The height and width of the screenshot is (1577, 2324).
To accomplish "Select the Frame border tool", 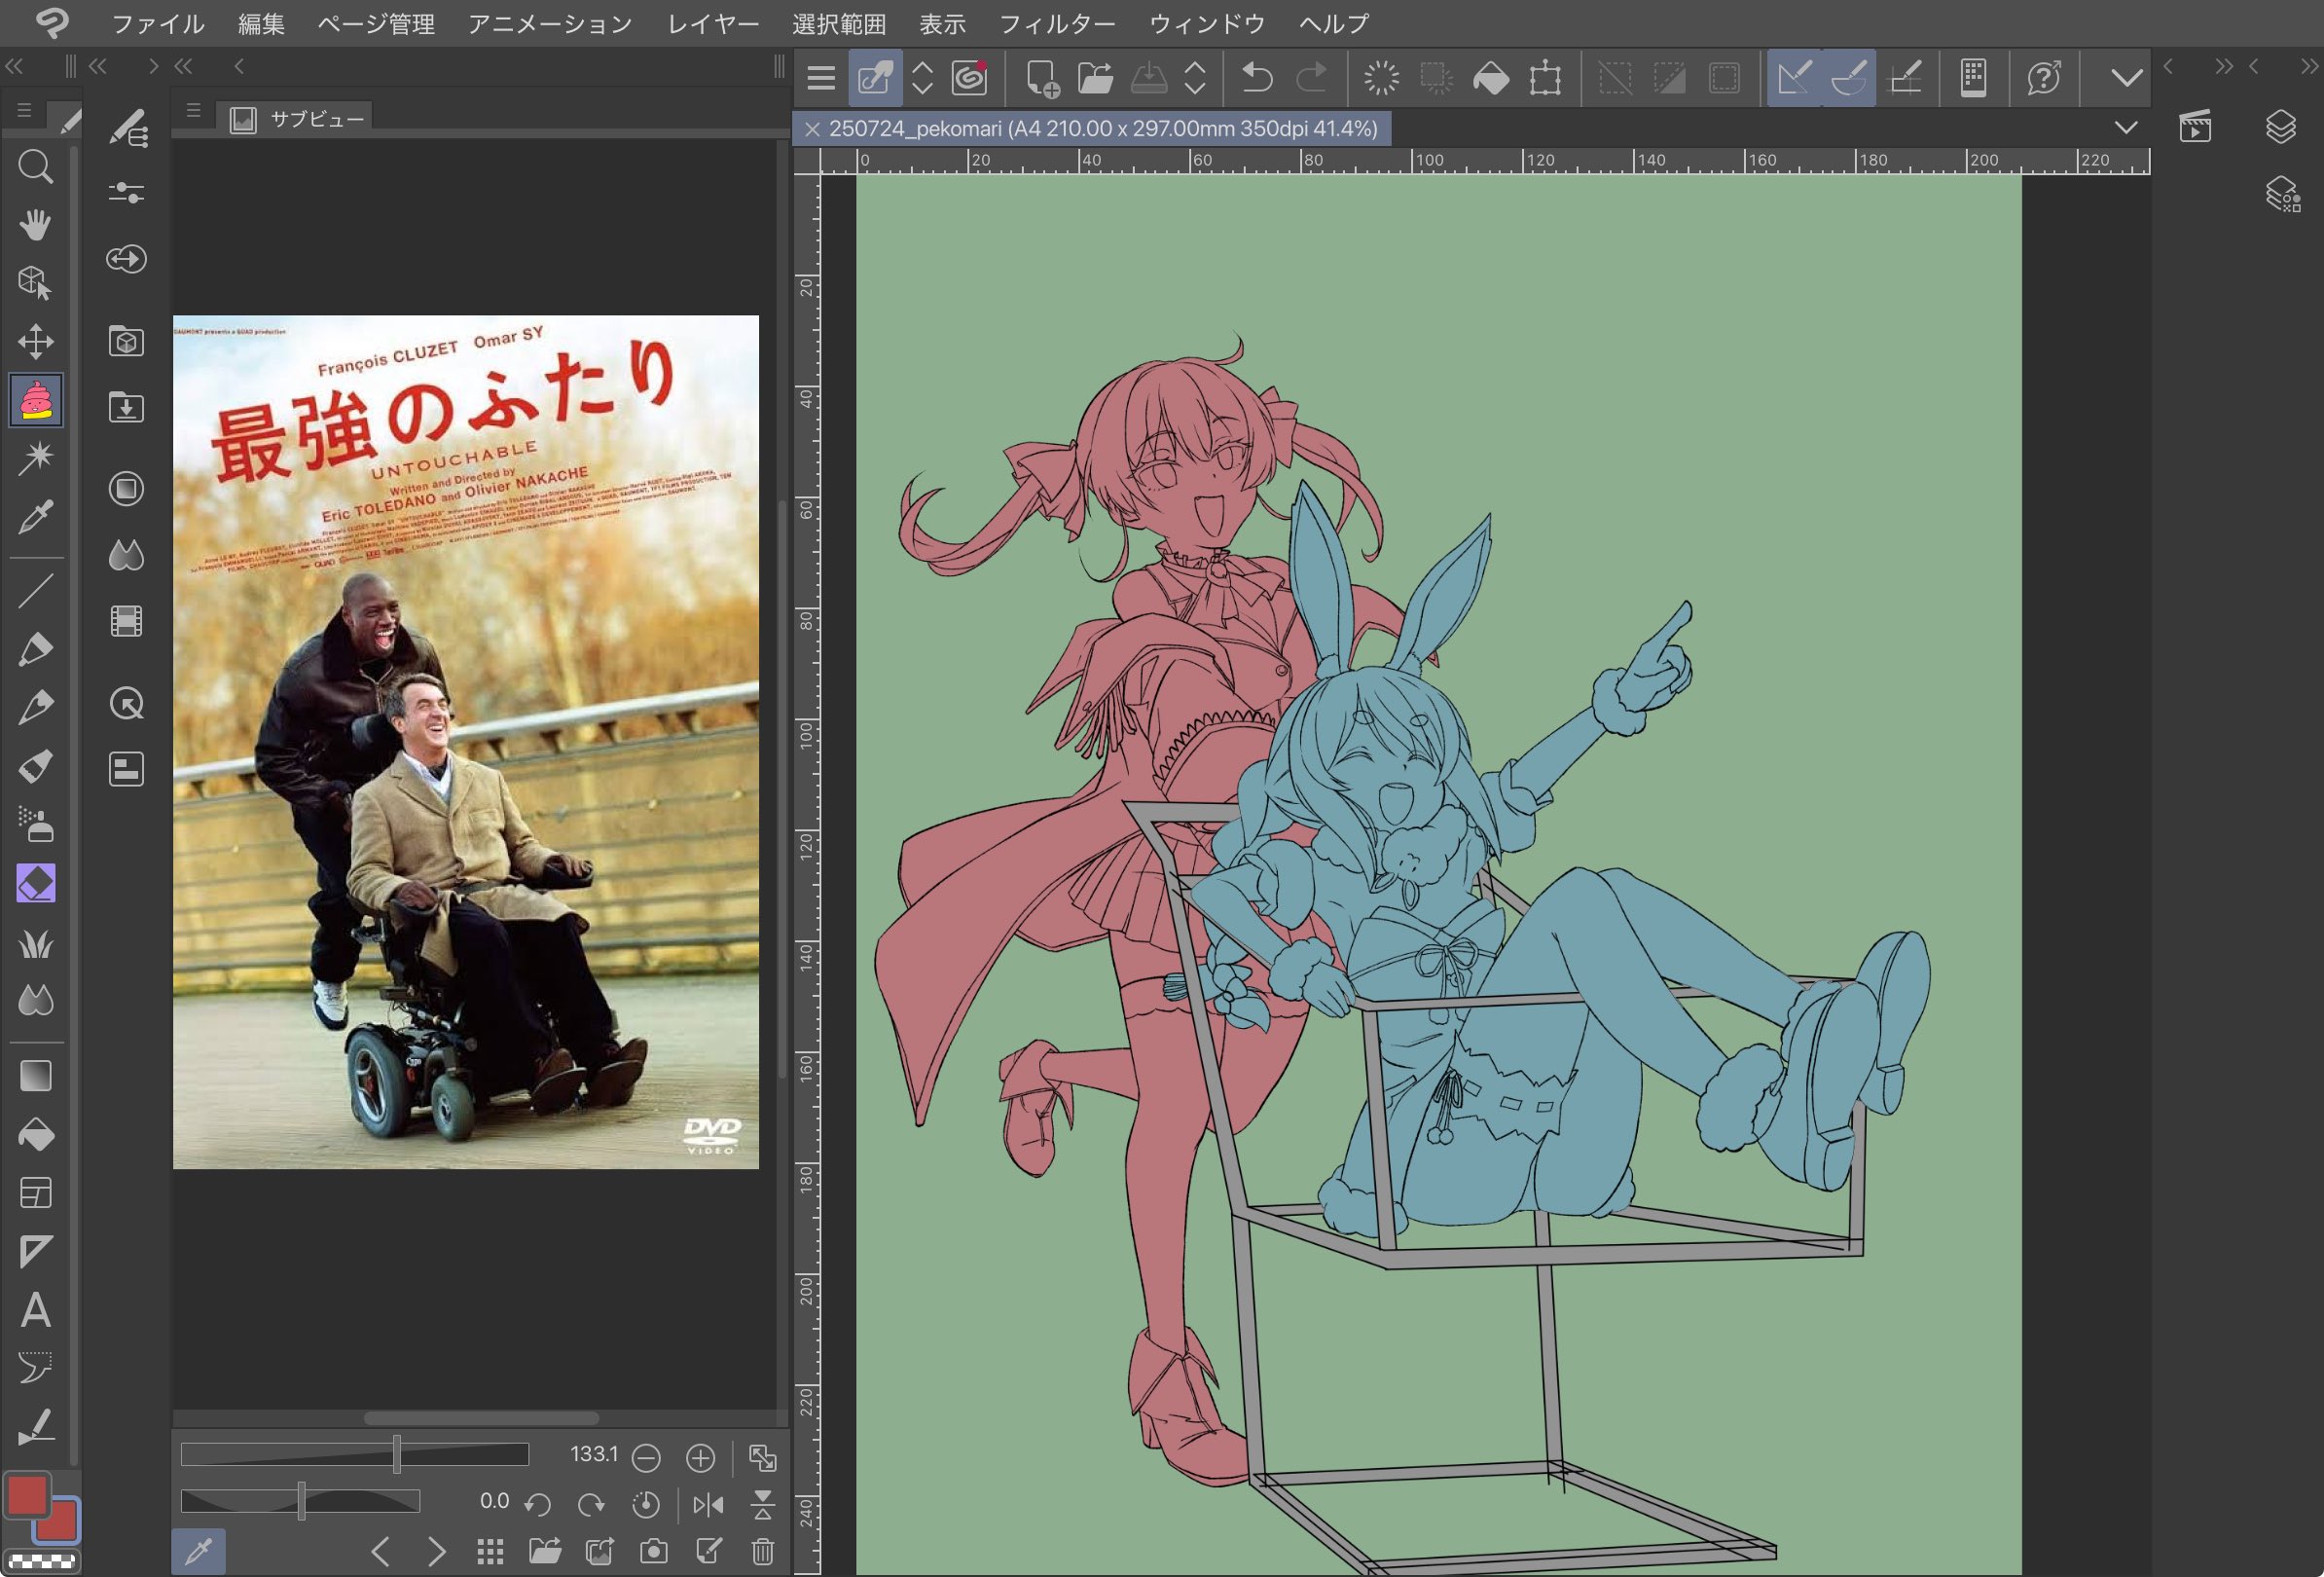I will click(36, 1193).
